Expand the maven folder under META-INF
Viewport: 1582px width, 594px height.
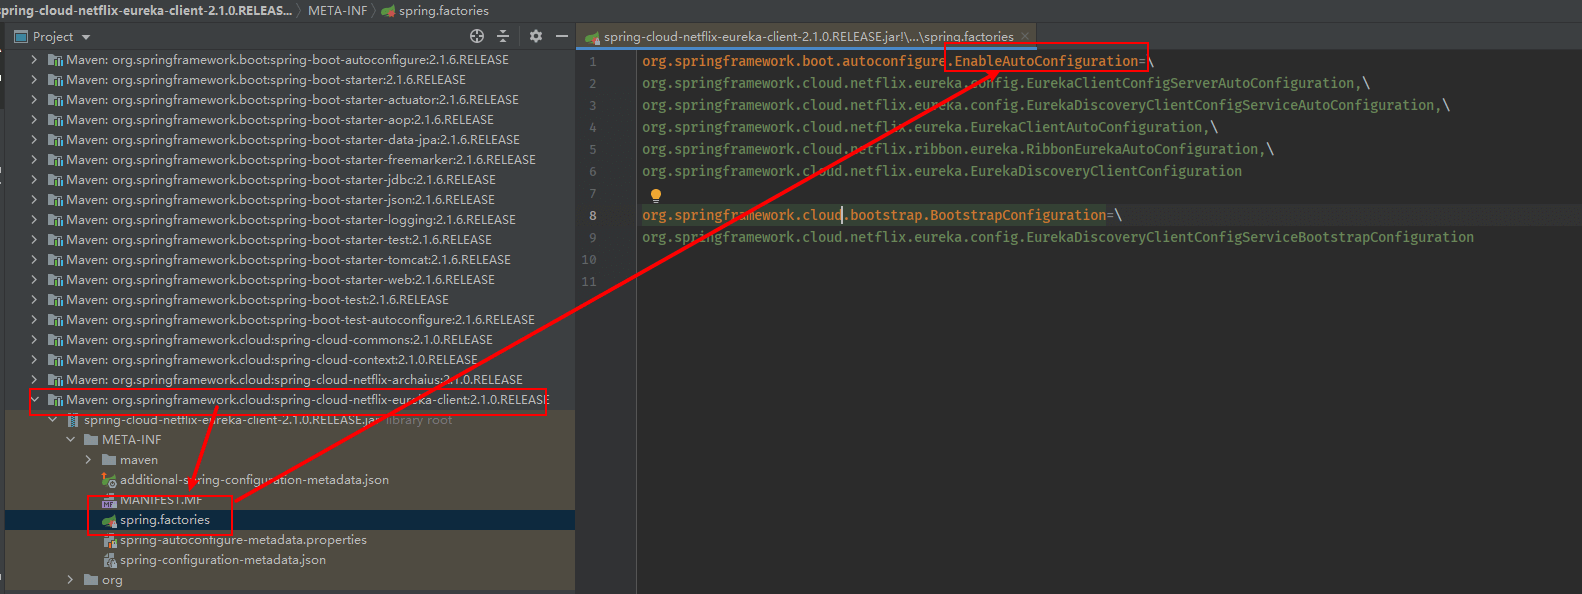coord(88,459)
